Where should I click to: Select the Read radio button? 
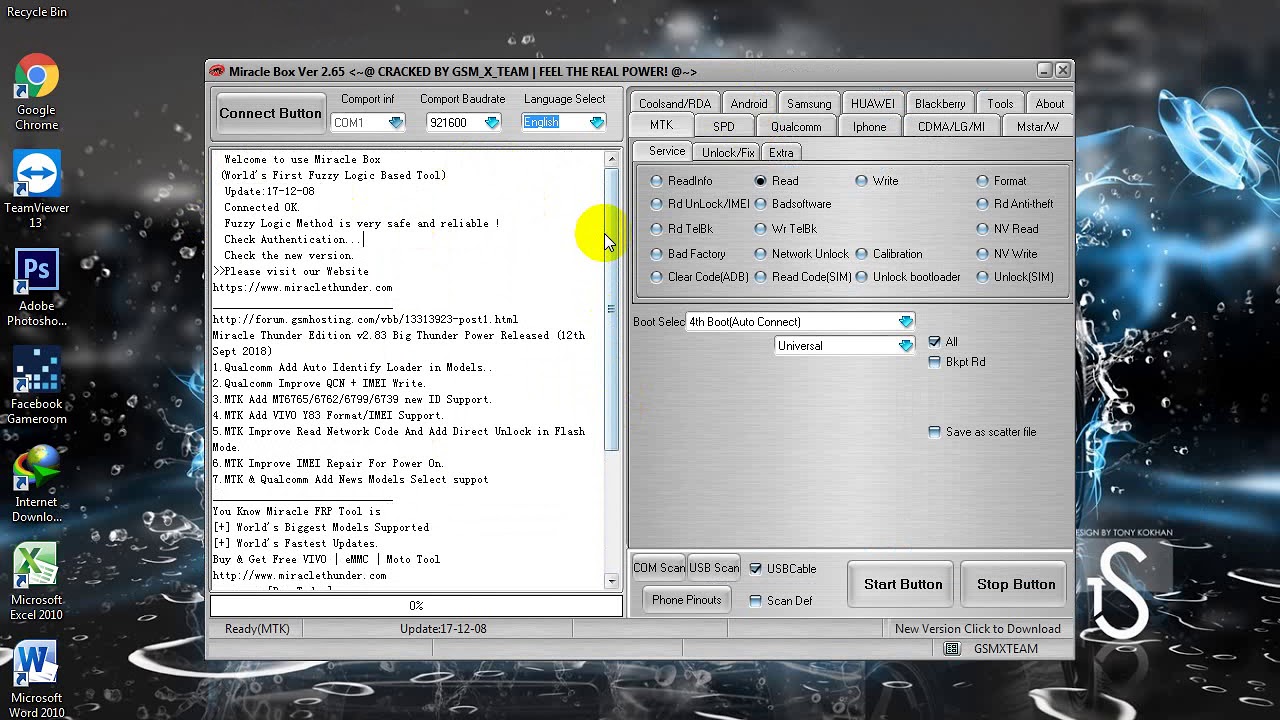[777, 181]
